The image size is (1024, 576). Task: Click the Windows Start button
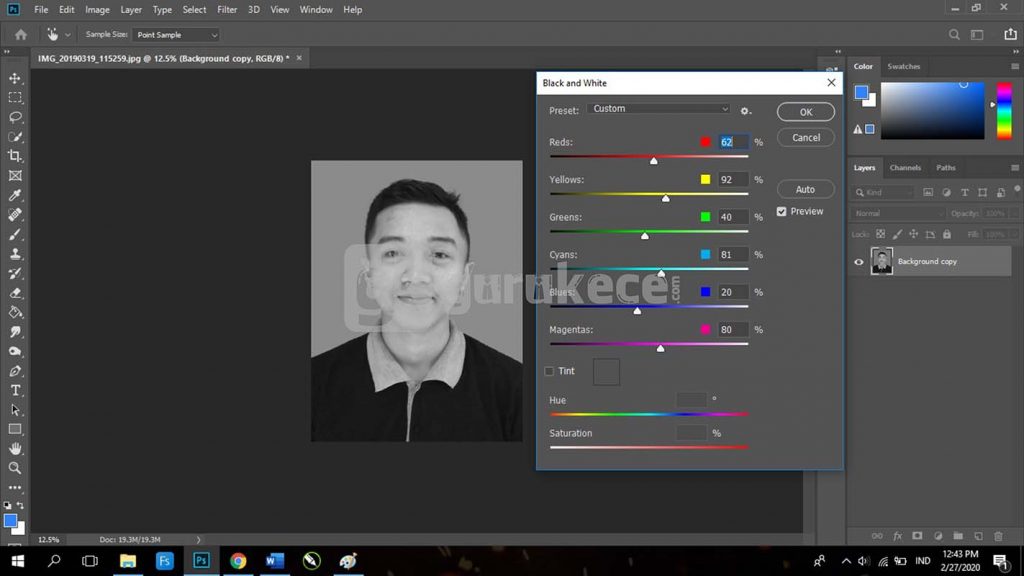pyautogui.click(x=18, y=561)
